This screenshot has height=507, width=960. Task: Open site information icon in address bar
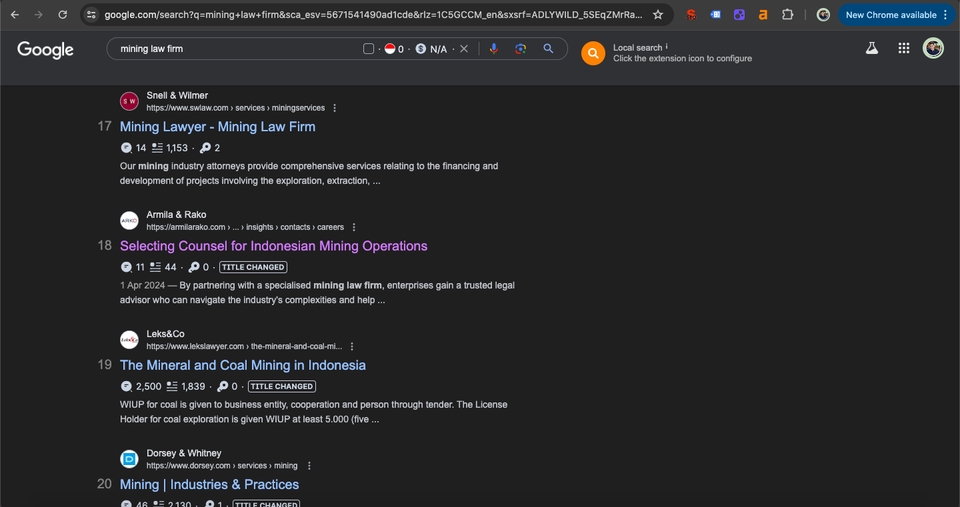click(x=91, y=15)
